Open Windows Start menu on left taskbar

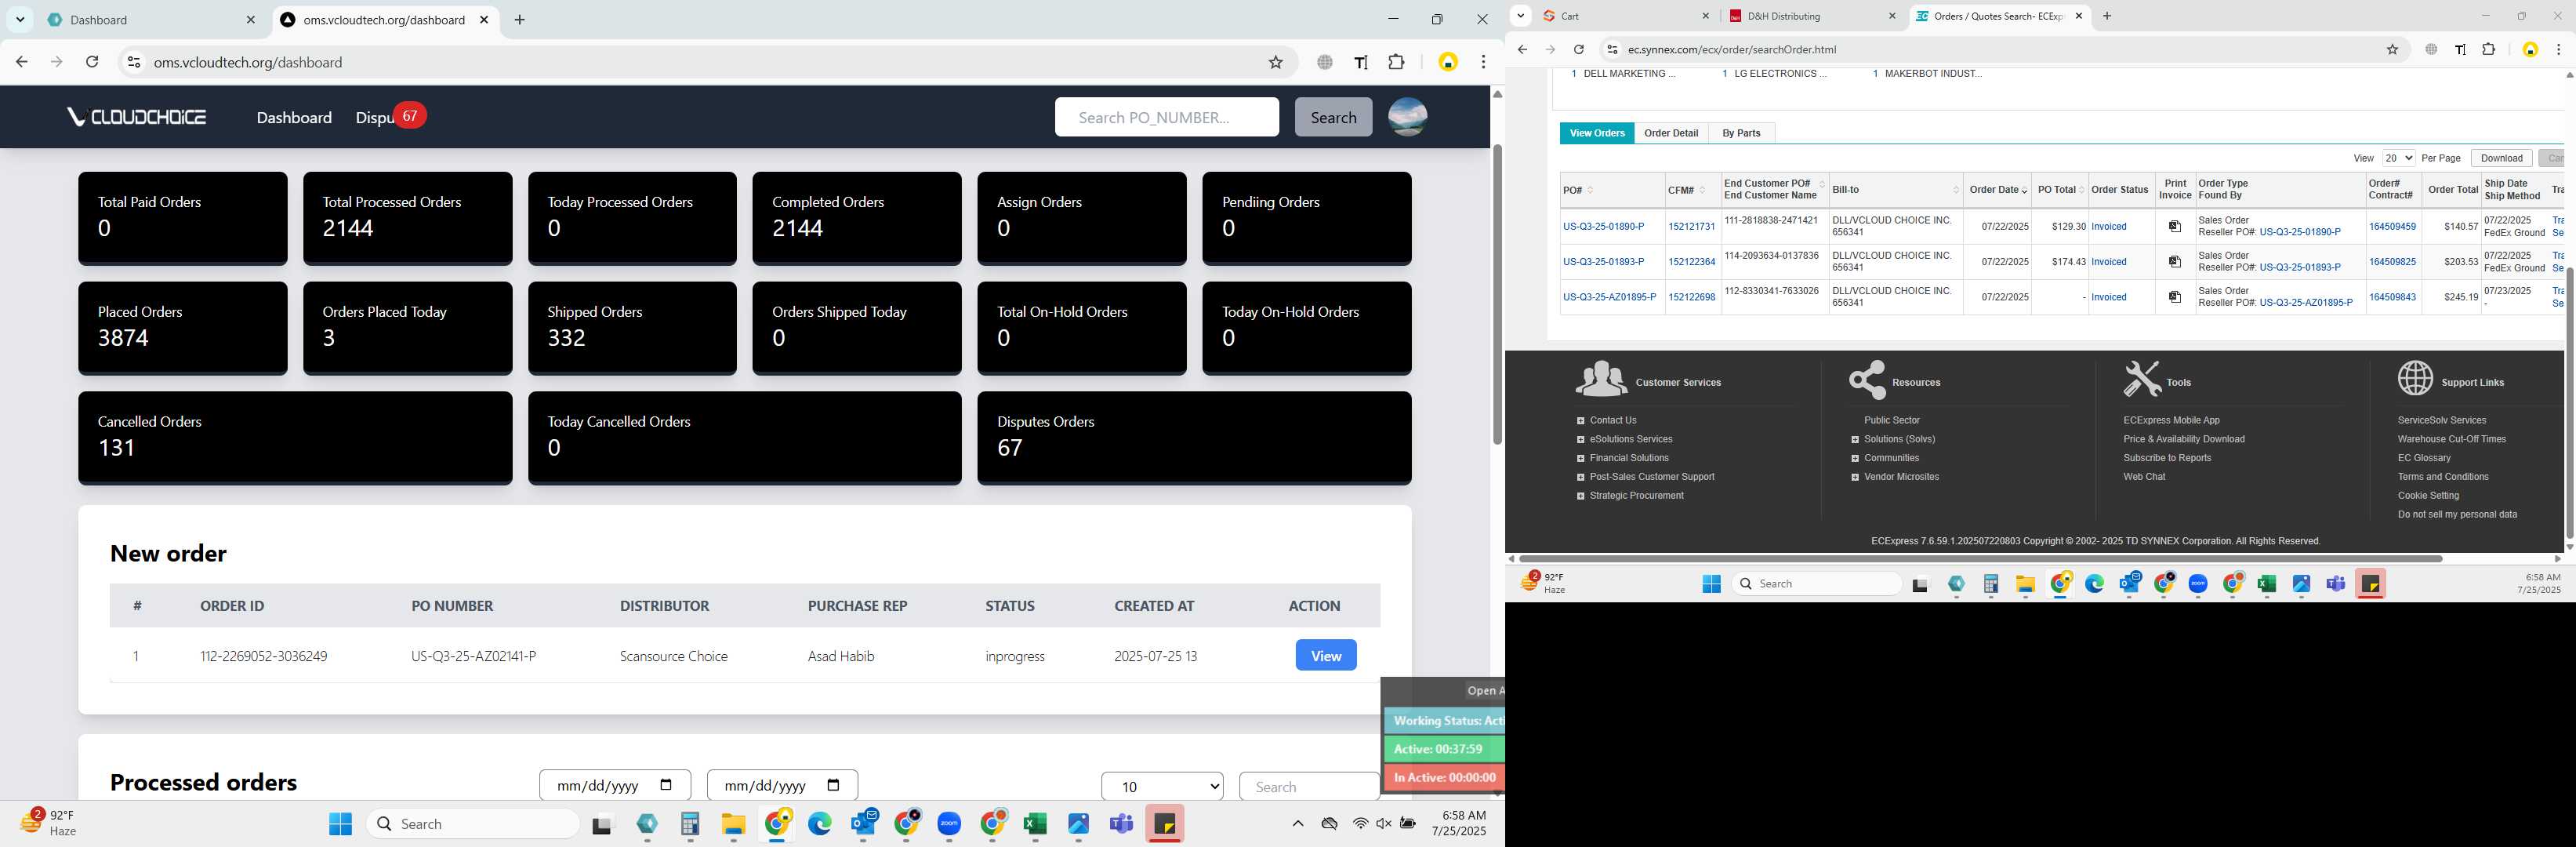[340, 824]
